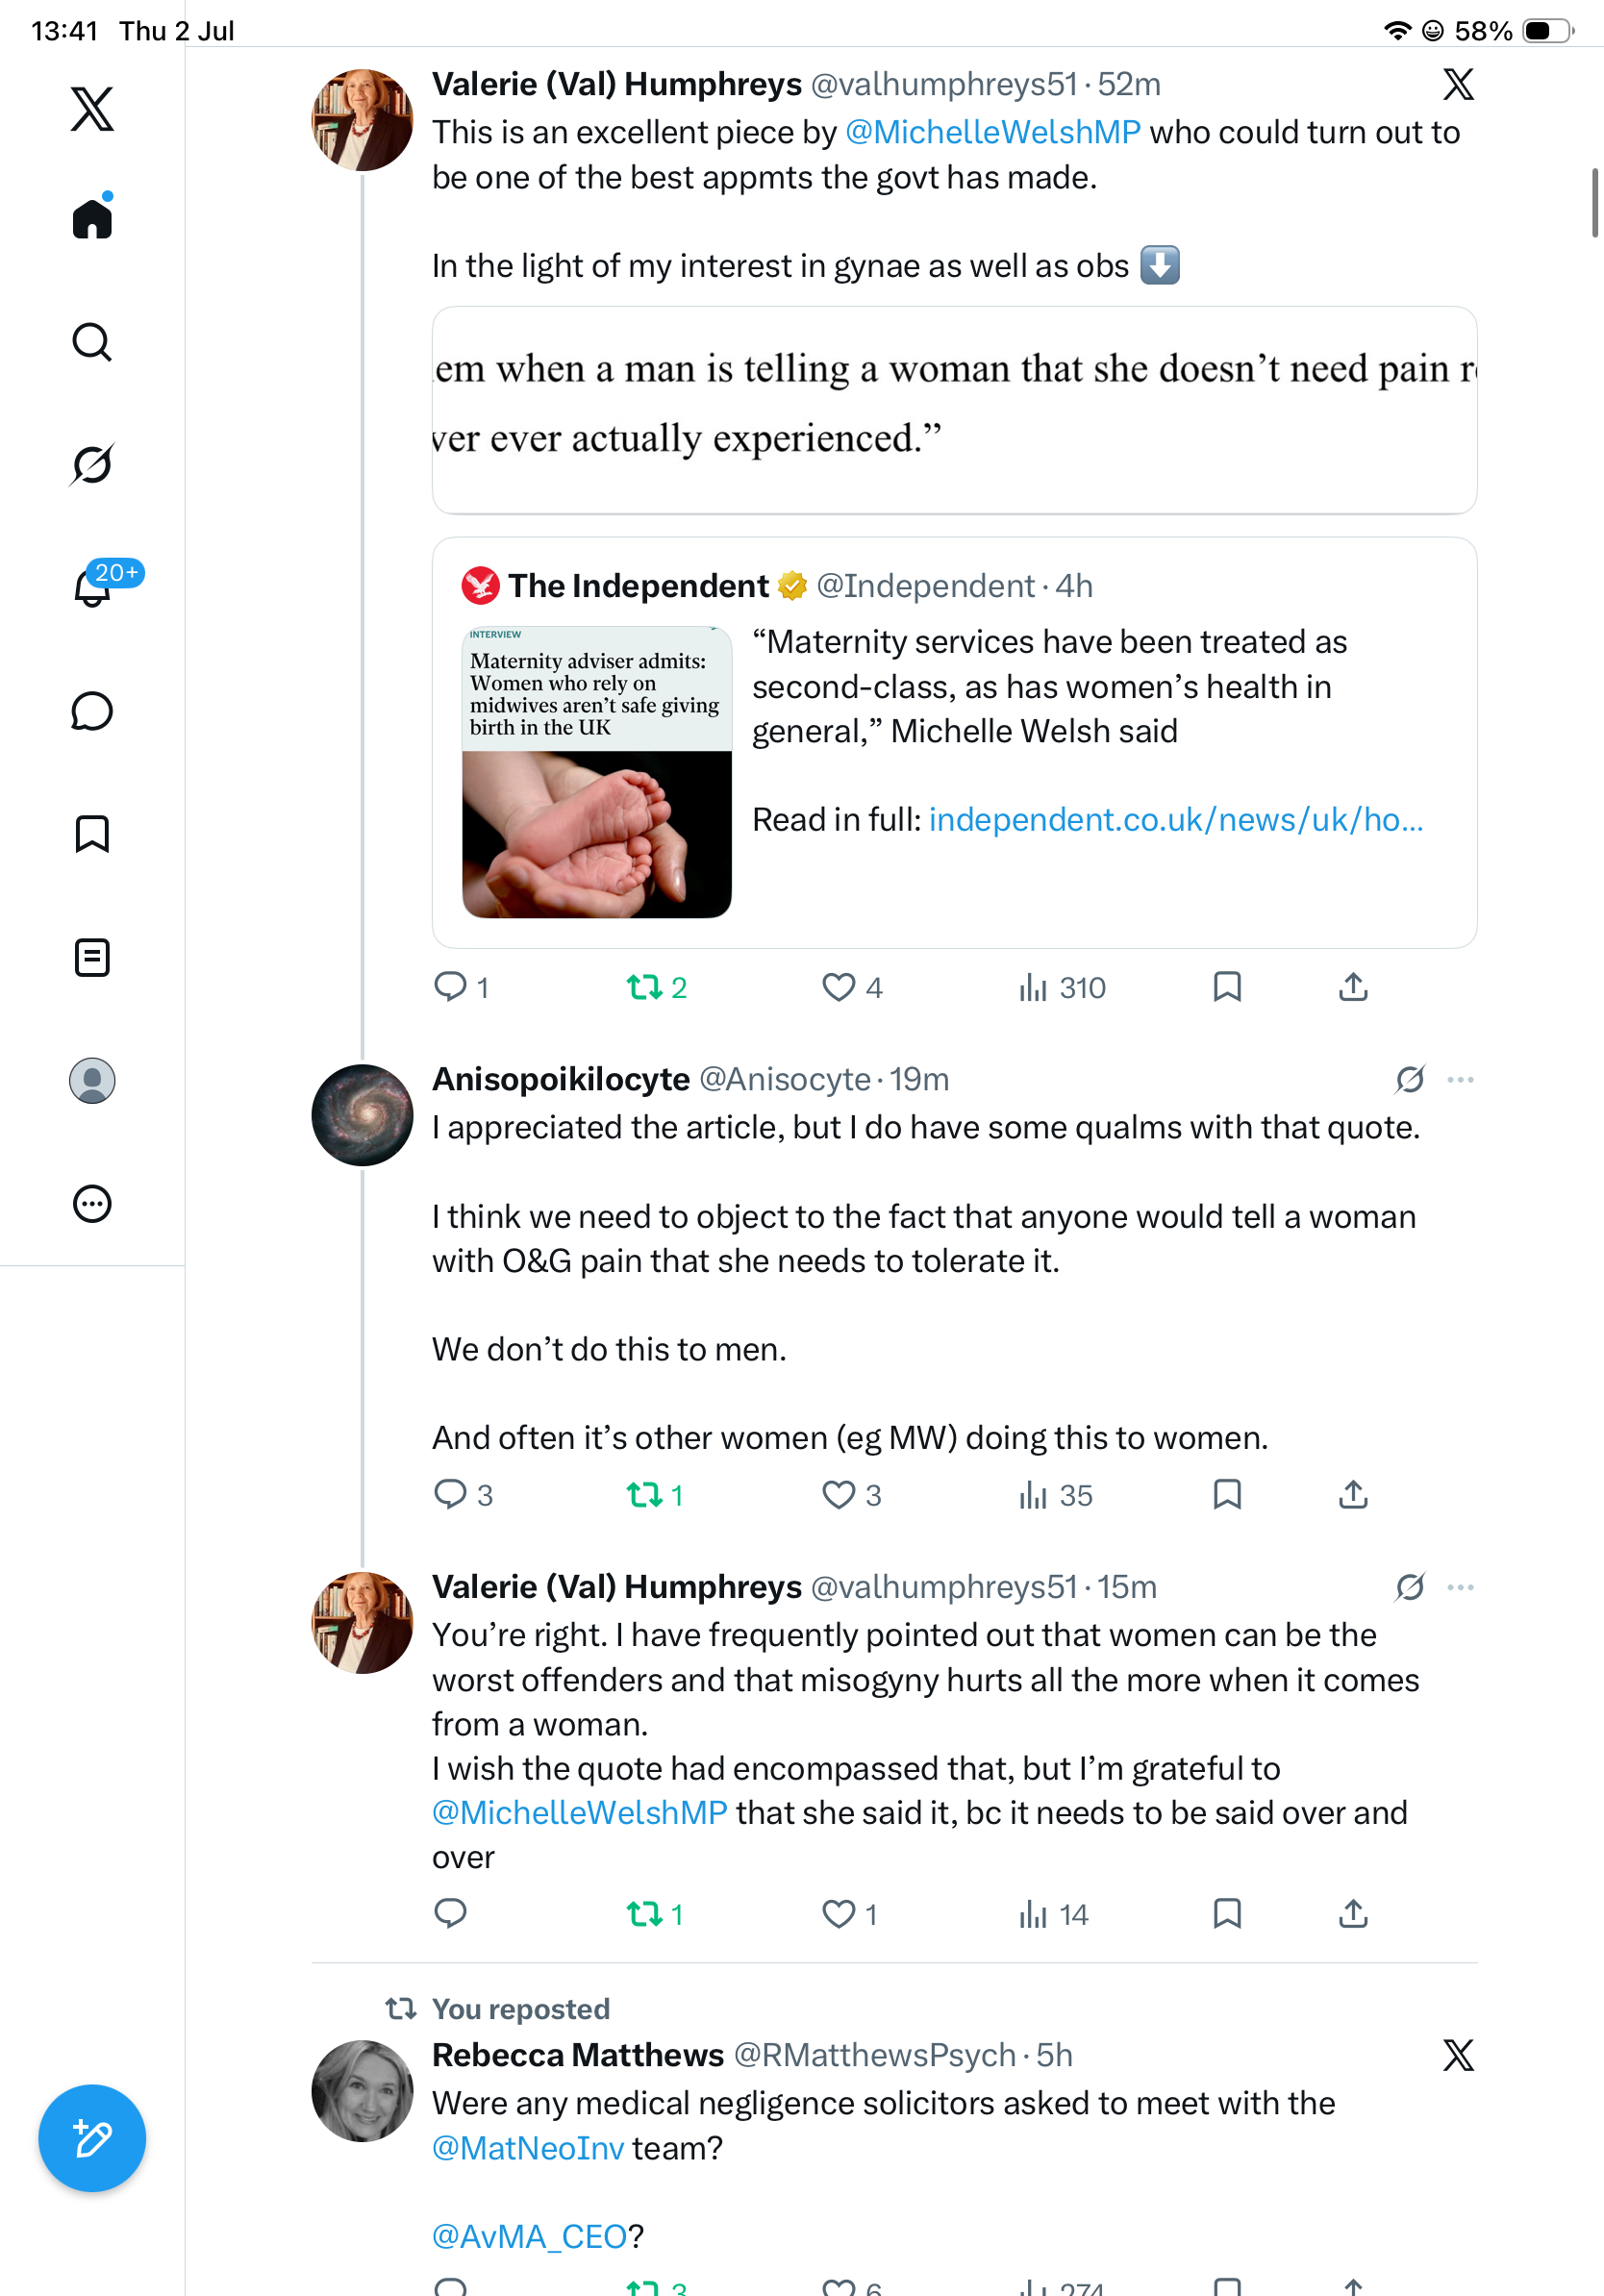
Task: Open Grok from the sidebar
Action: [92, 464]
